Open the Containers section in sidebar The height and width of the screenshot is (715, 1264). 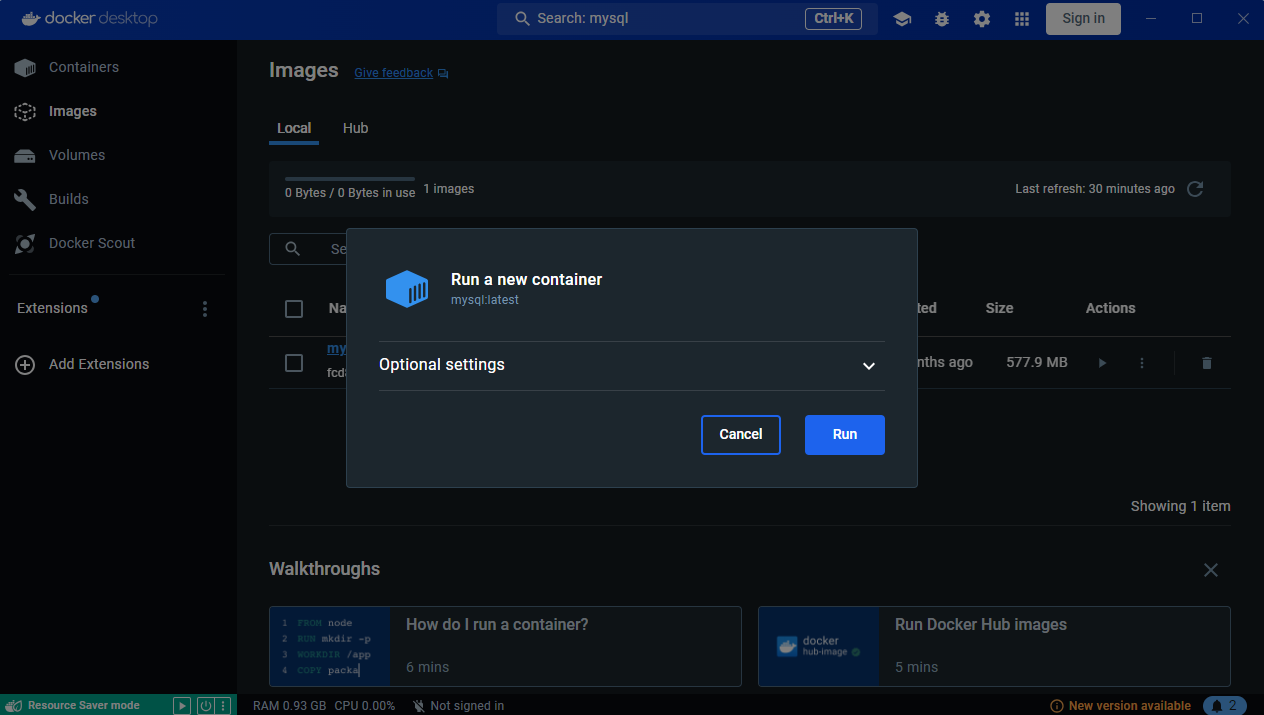(66, 67)
